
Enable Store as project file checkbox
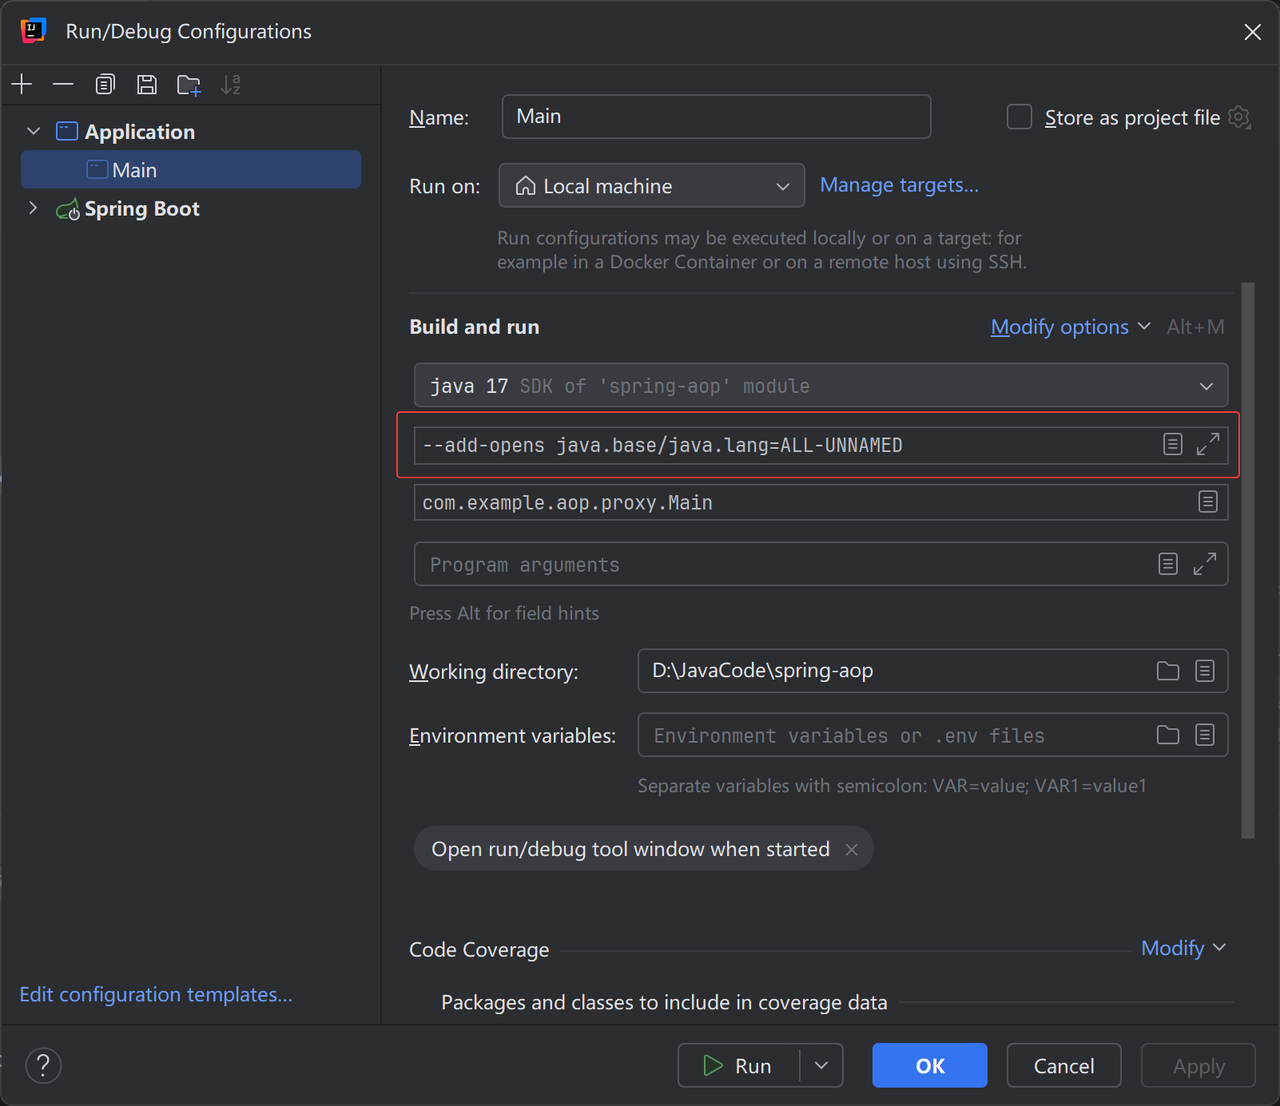pyautogui.click(x=1019, y=117)
